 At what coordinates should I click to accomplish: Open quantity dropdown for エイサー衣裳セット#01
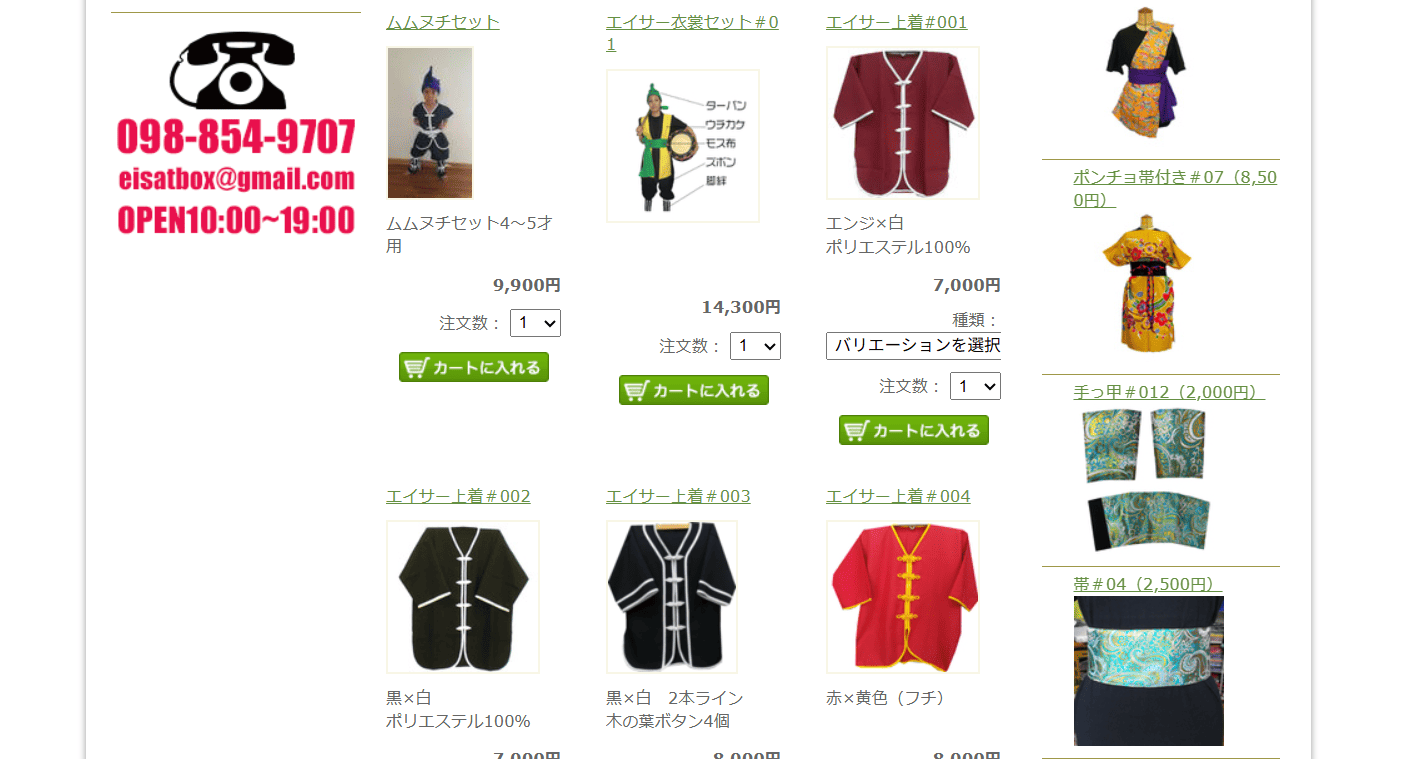[755, 346]
